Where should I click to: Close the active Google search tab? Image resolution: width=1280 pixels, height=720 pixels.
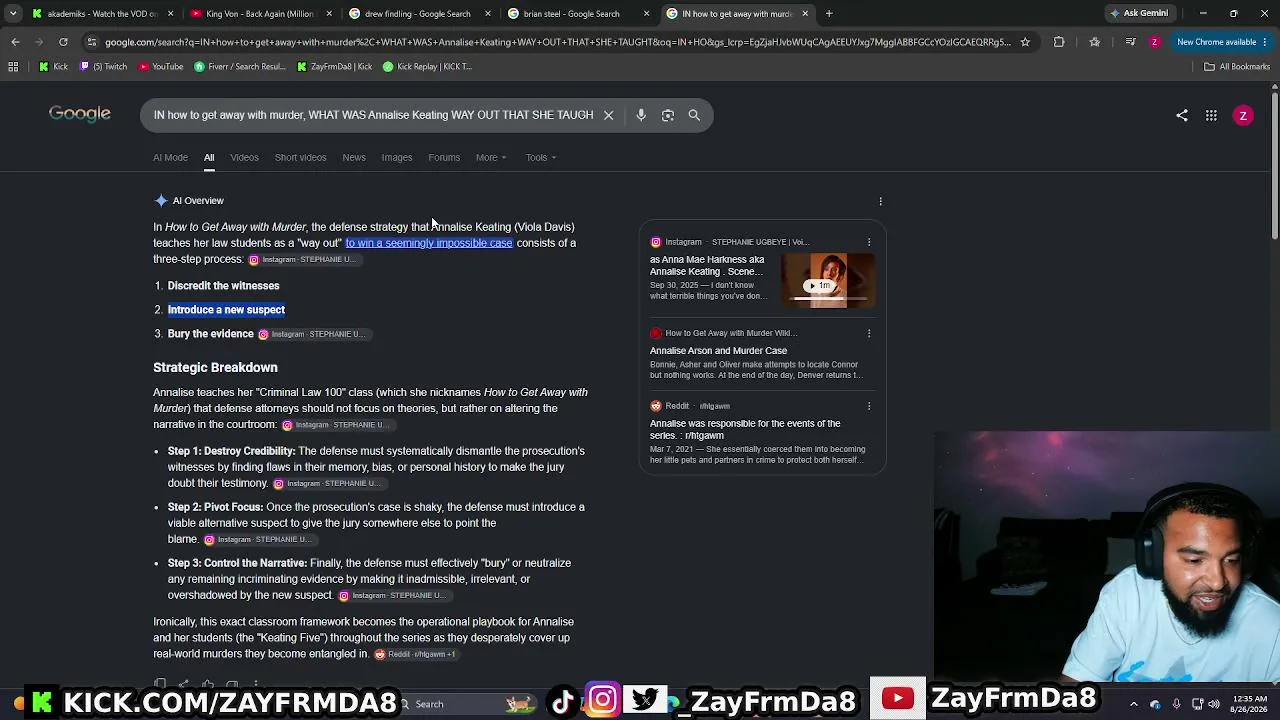pyautogui.click(x=805, y=14)
